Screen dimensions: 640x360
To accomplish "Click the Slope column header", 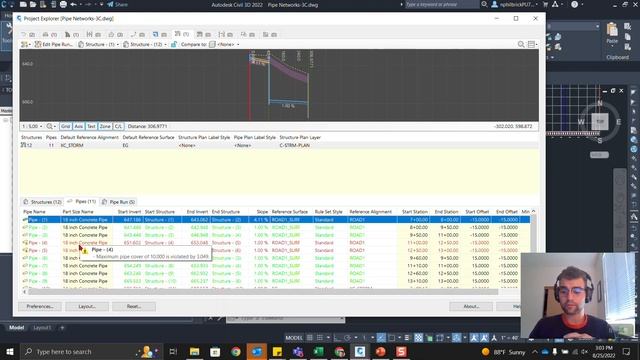I will click(262, 211).
